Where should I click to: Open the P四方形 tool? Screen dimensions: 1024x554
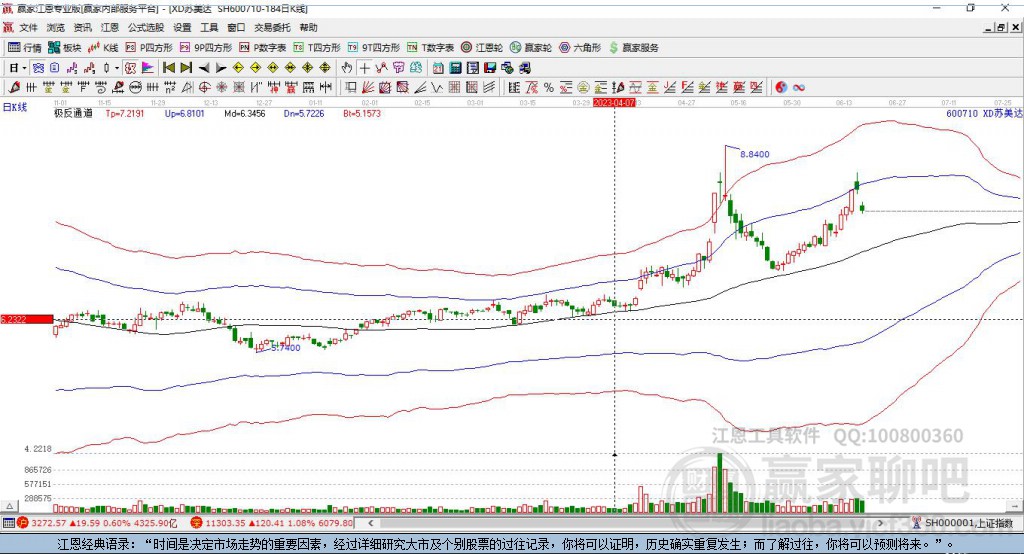(149, 48)
